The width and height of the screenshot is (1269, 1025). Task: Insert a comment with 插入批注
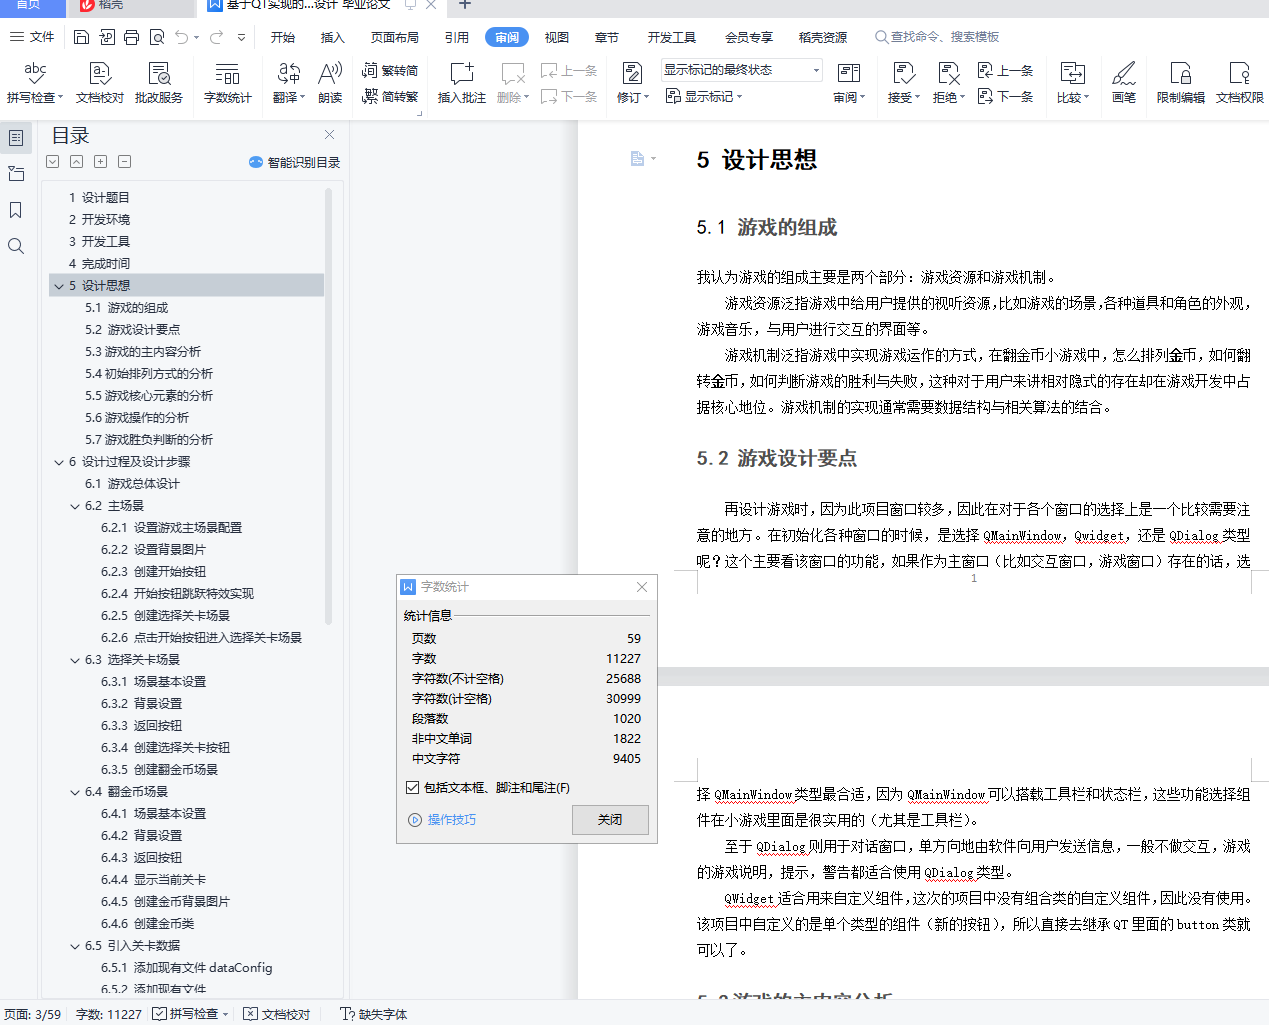tap(460, 80)
